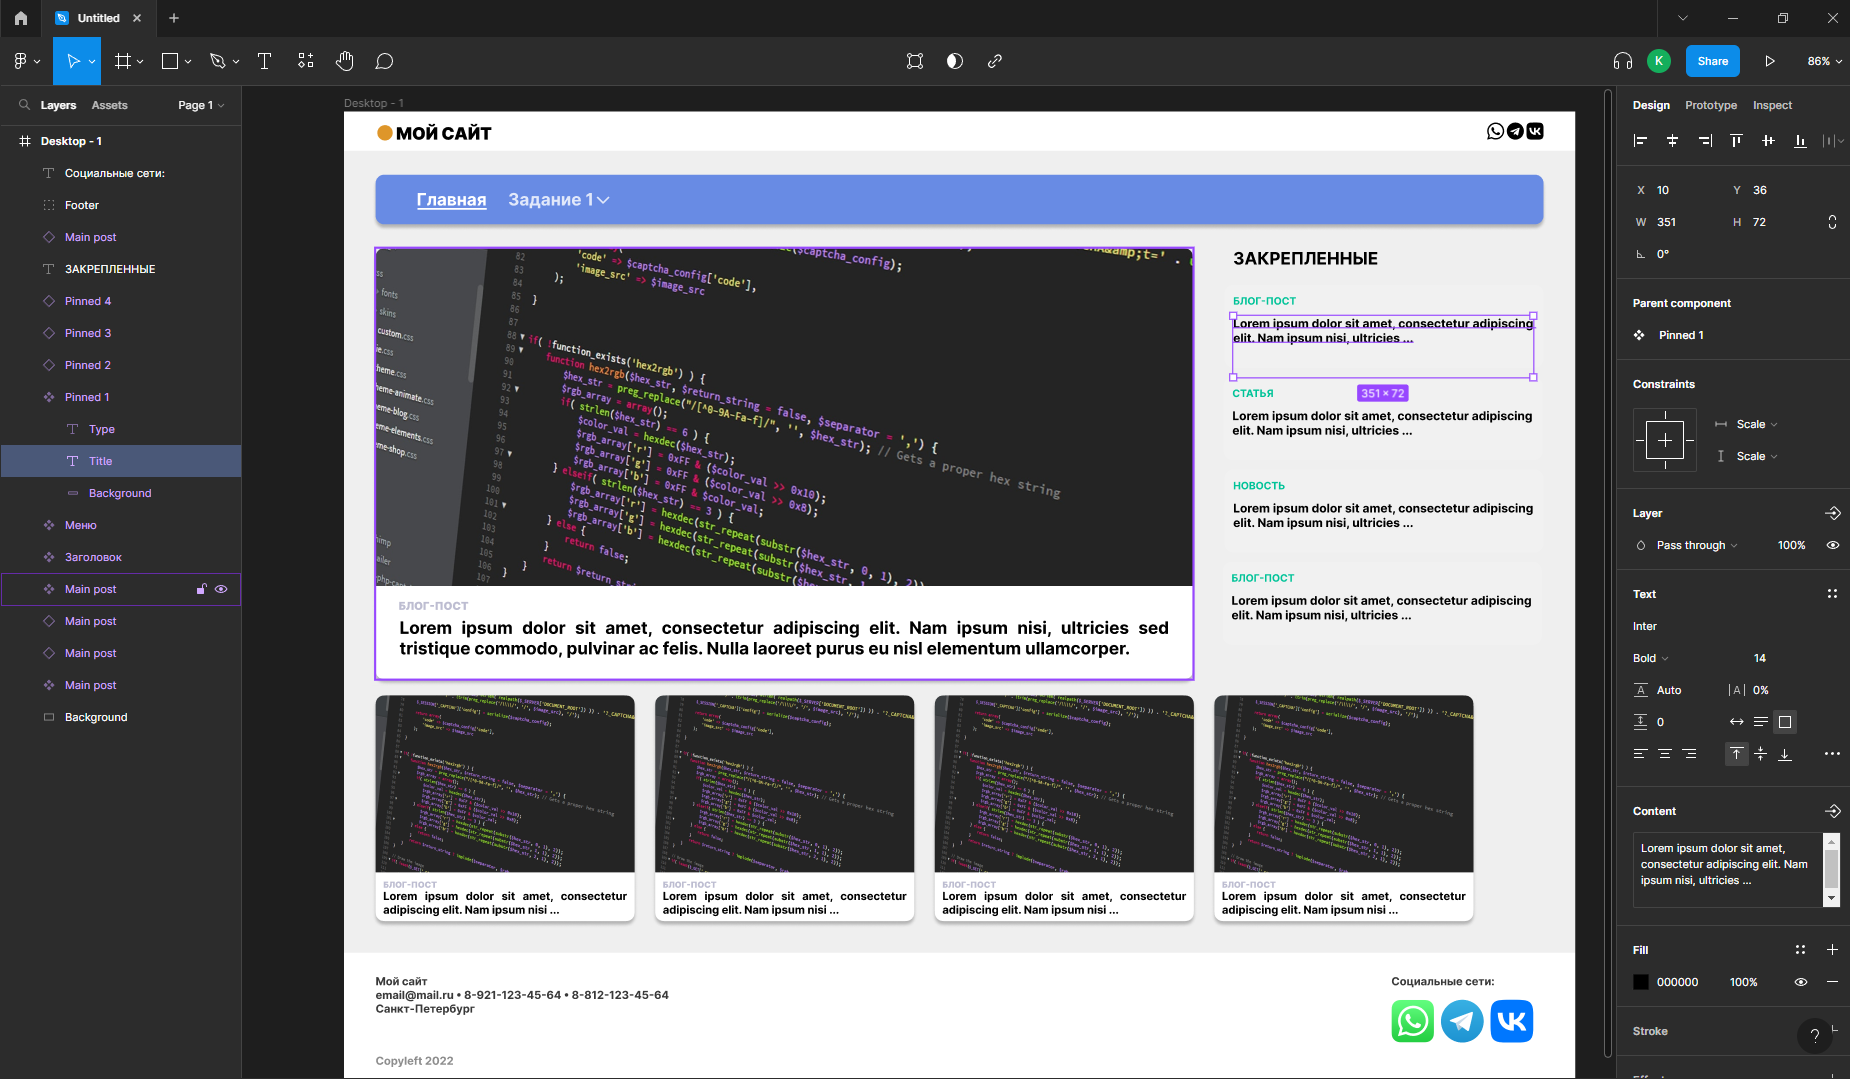This screenshot has width=1850, height=1079.
Task: Select the Hand tool
Action: click(344, 61)
